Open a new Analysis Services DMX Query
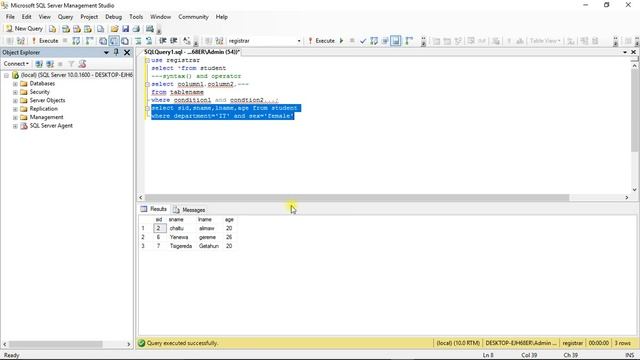 (77, 29)
